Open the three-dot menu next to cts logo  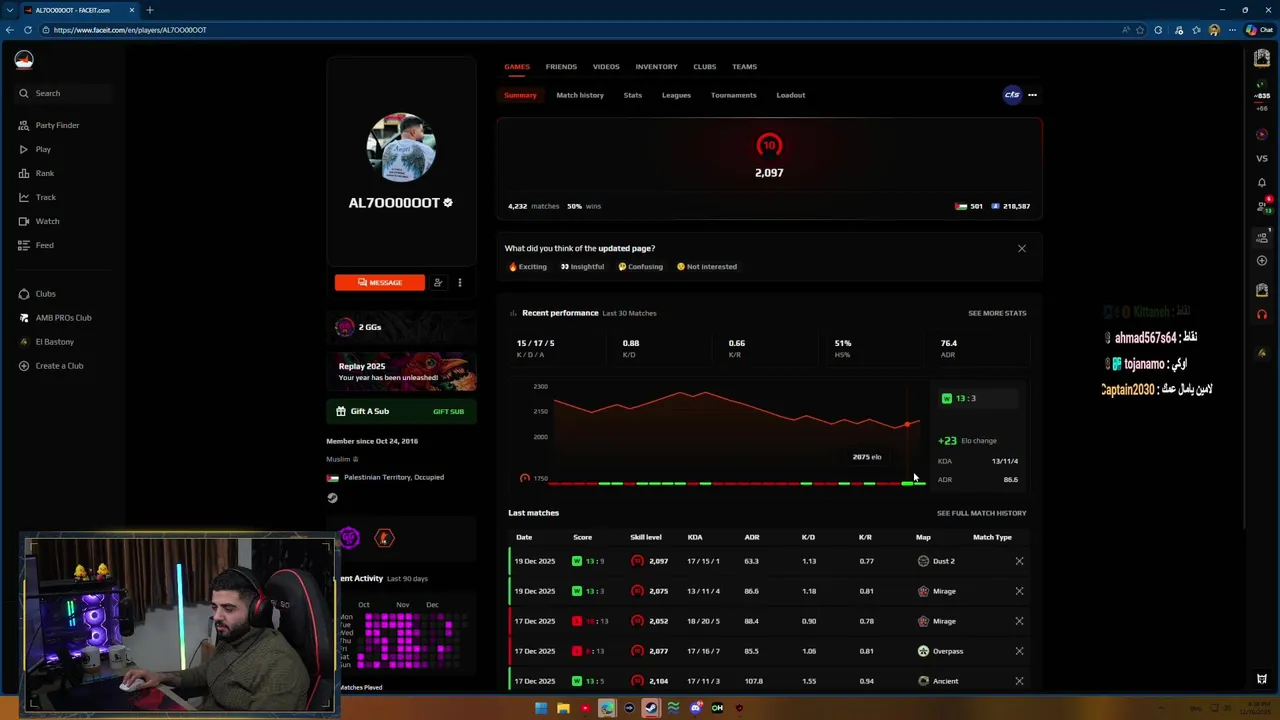point(1032,95)
